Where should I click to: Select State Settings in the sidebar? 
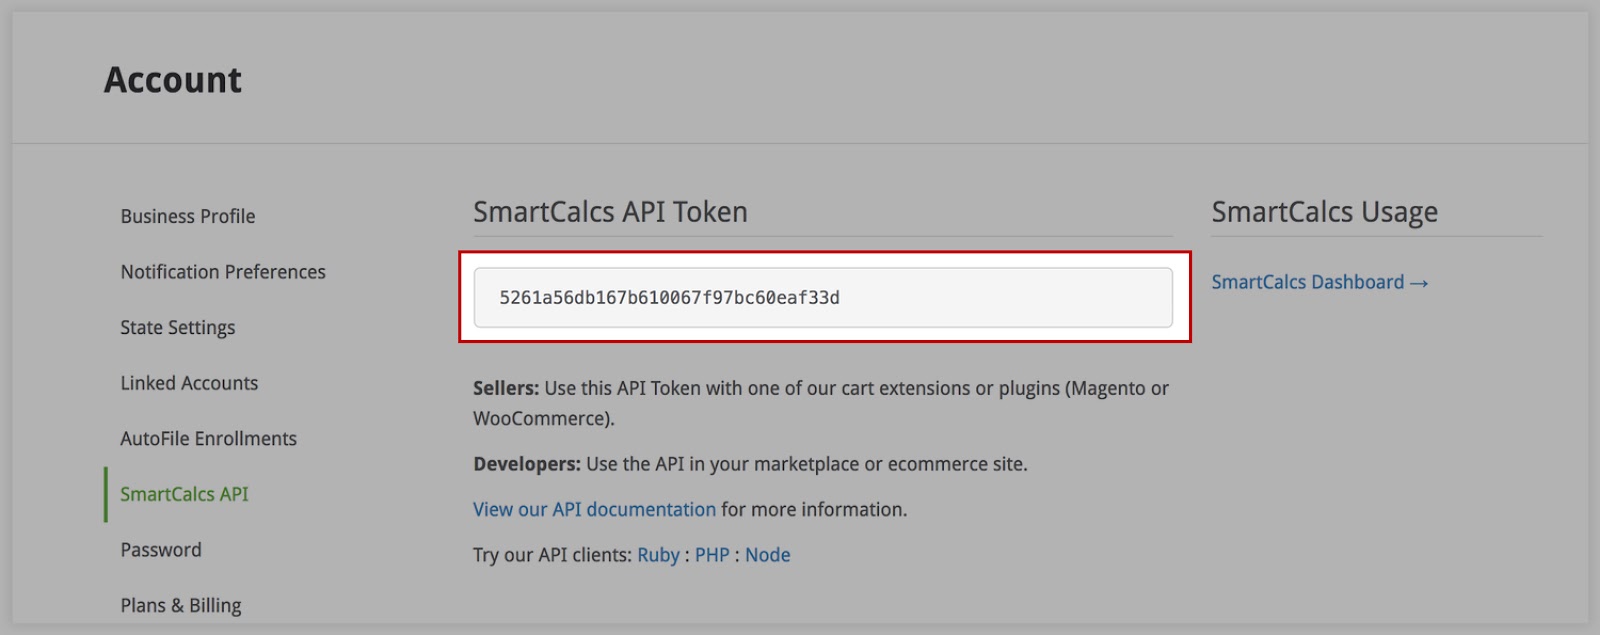178,328
